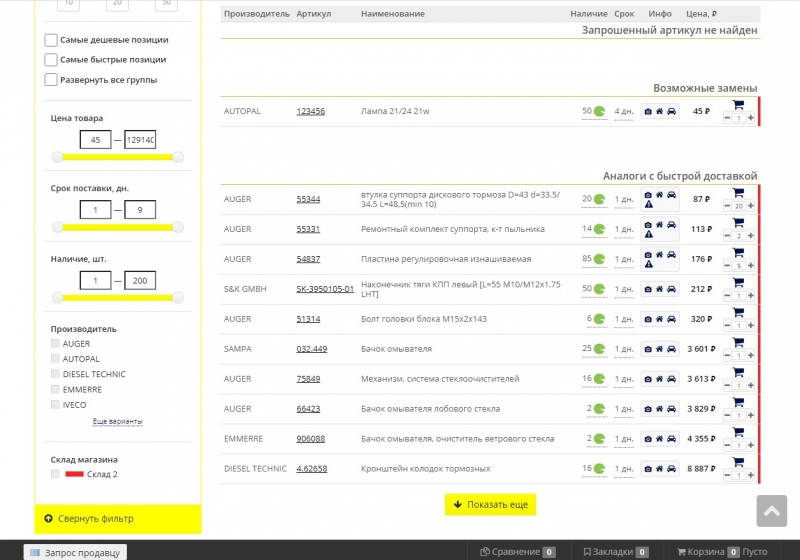Click home icon for AUGER 54837

pyautogui.click(x=659, y=254)
